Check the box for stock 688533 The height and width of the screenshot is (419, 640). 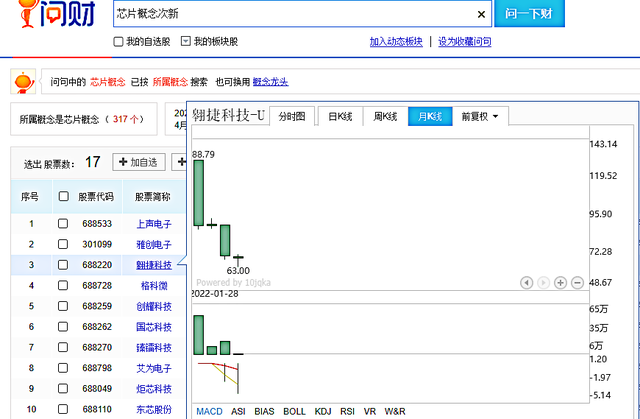[x=62, y=224]
